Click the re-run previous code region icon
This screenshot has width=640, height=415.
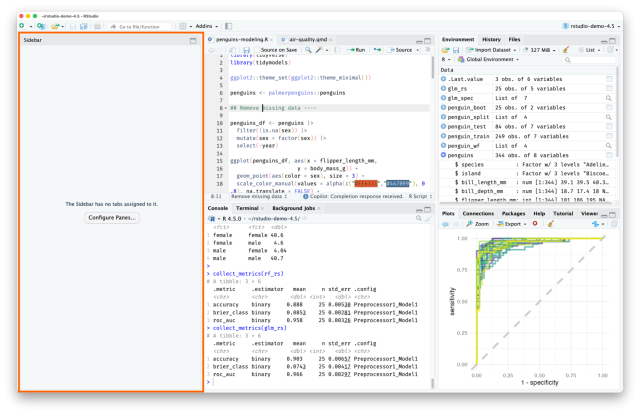[378, 50]
